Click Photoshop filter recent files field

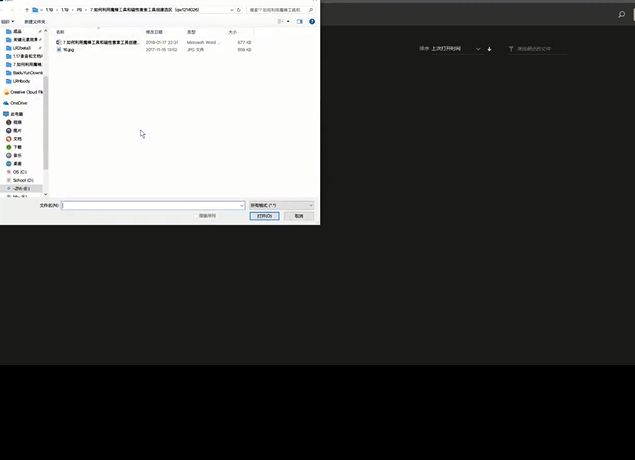[x=537, y=49]
